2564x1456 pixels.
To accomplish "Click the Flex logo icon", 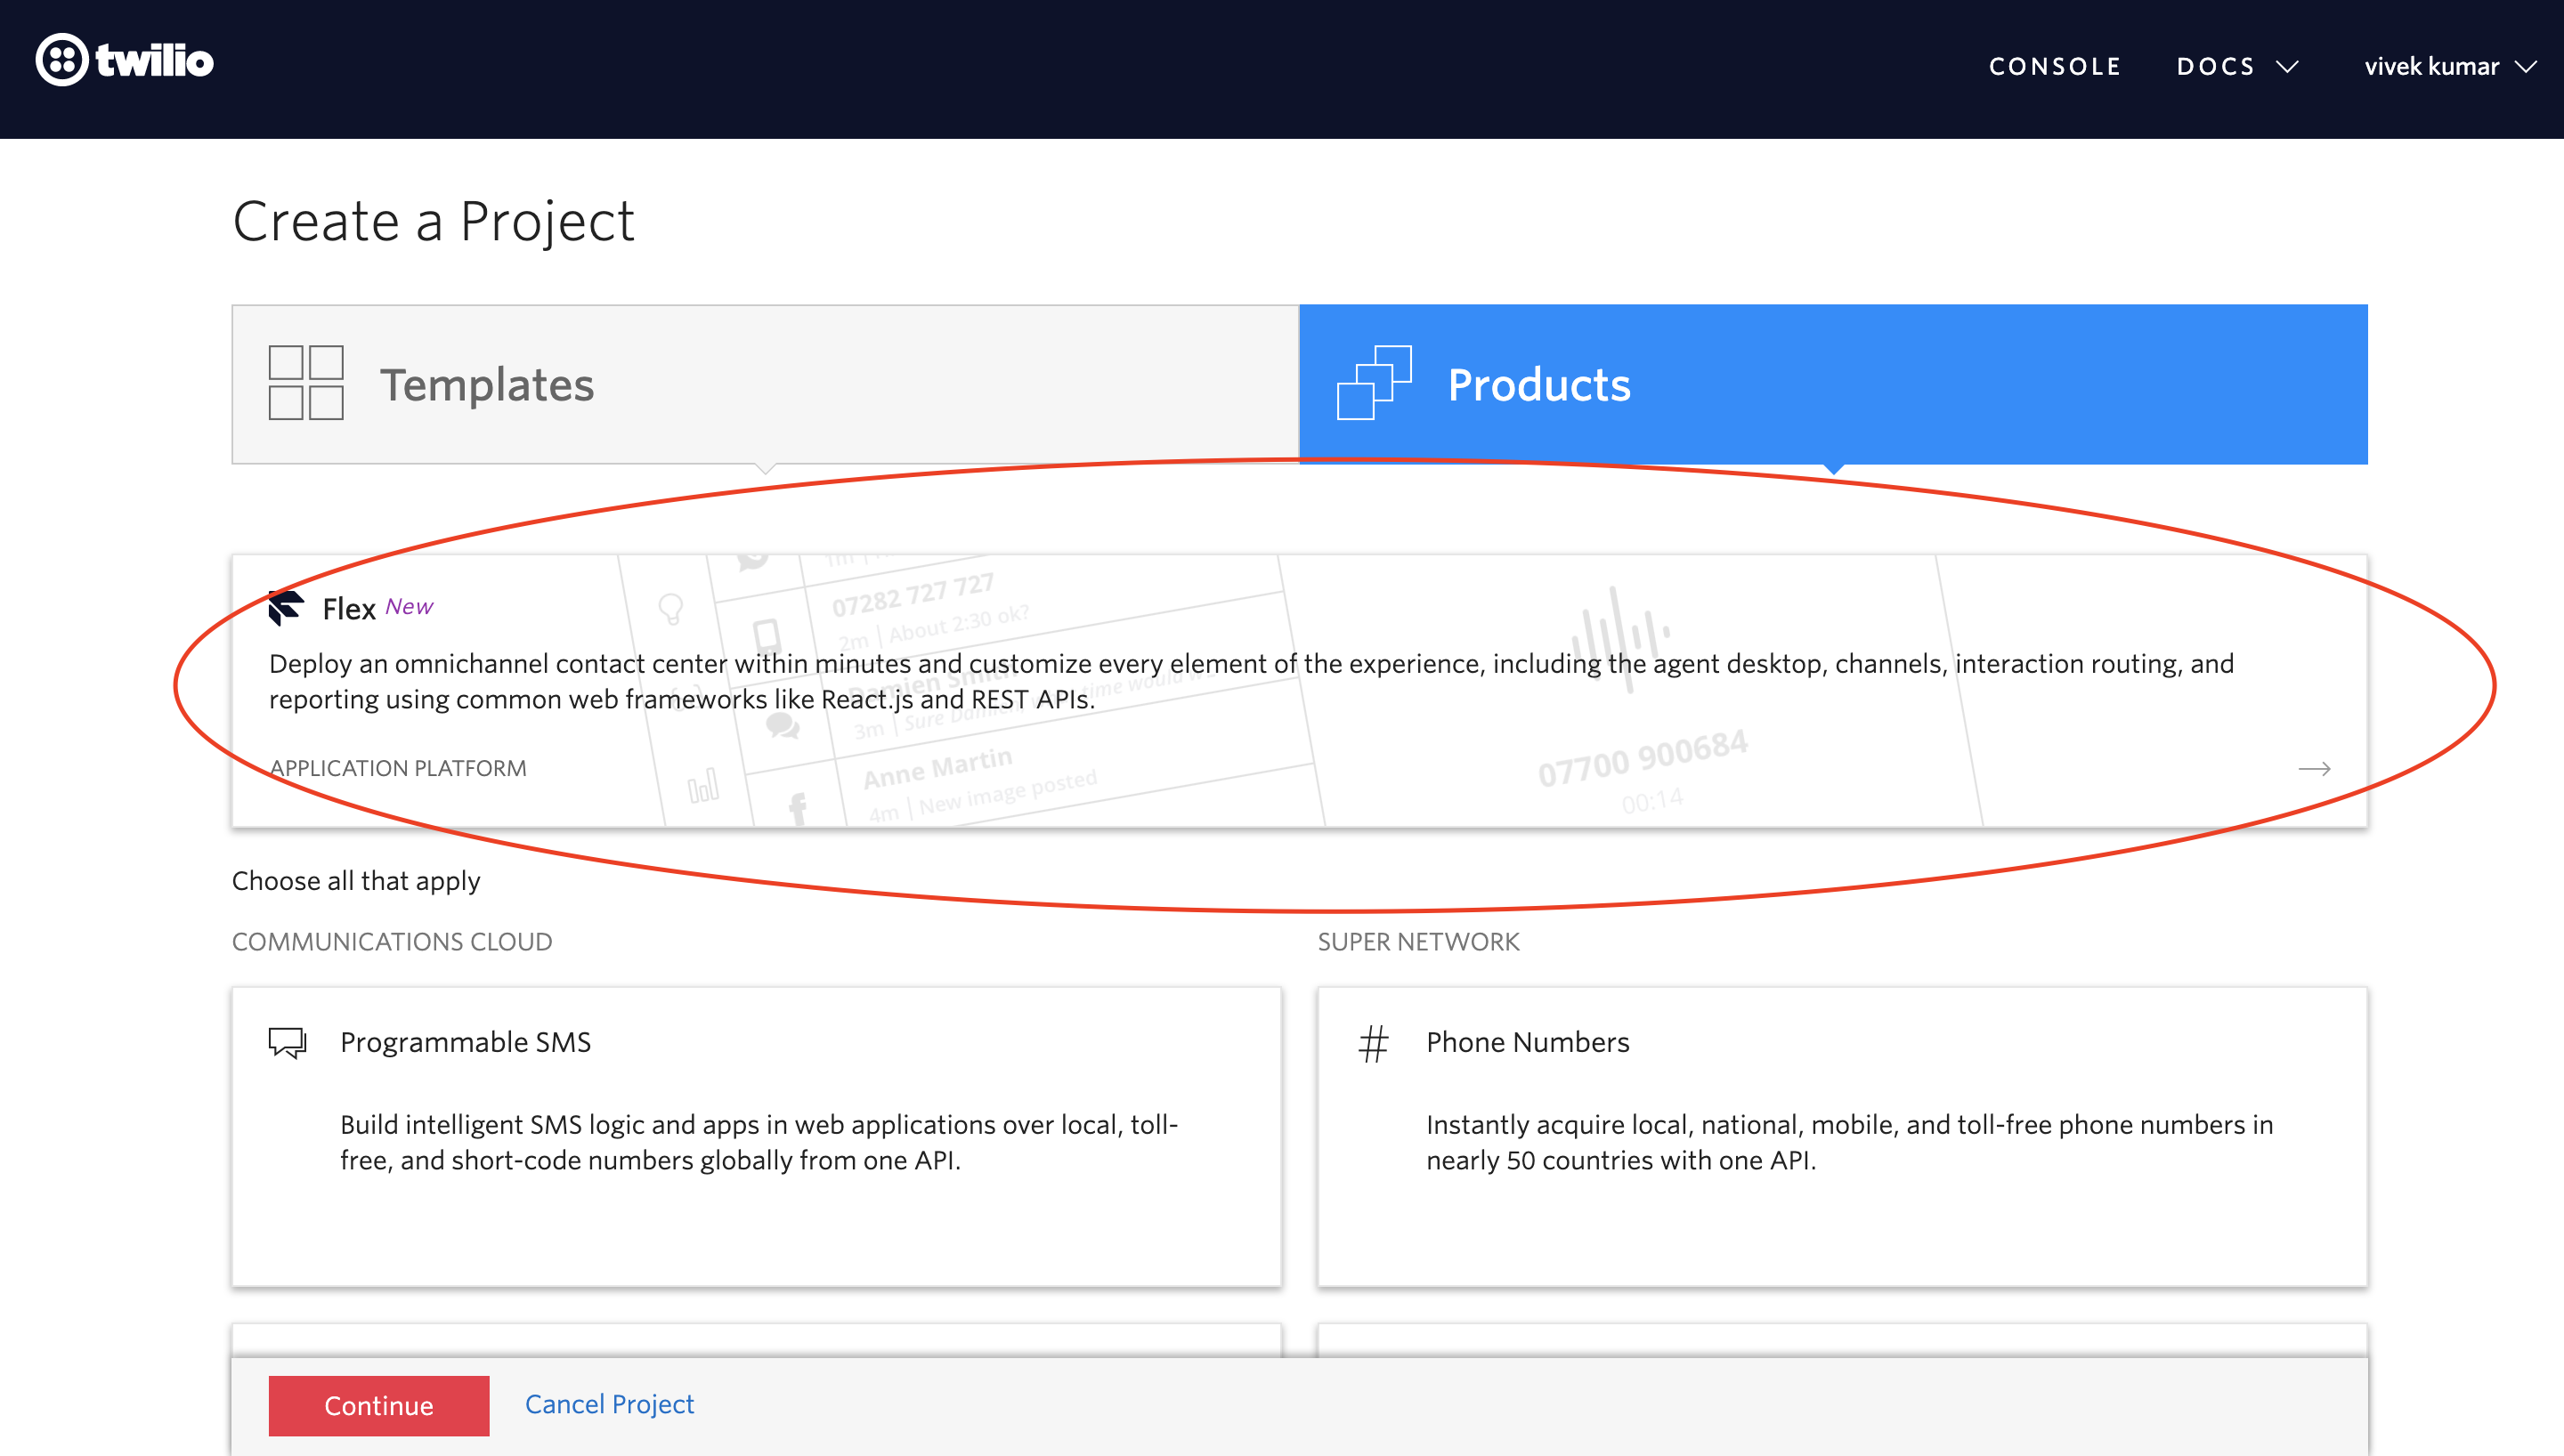I will click(x=286, y=607).
